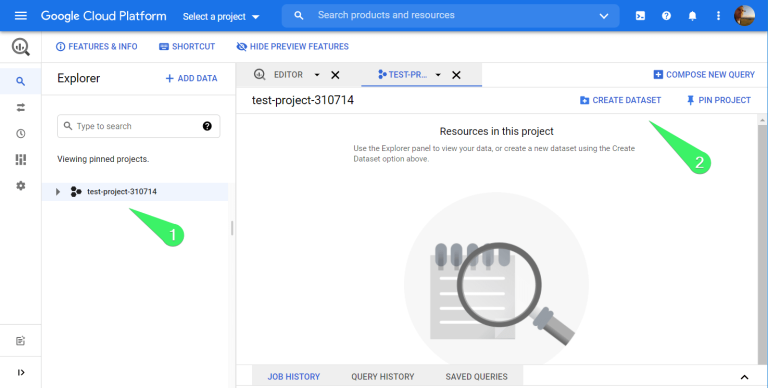
Task: Click Hide Preview Features
Action: (292, 47)
